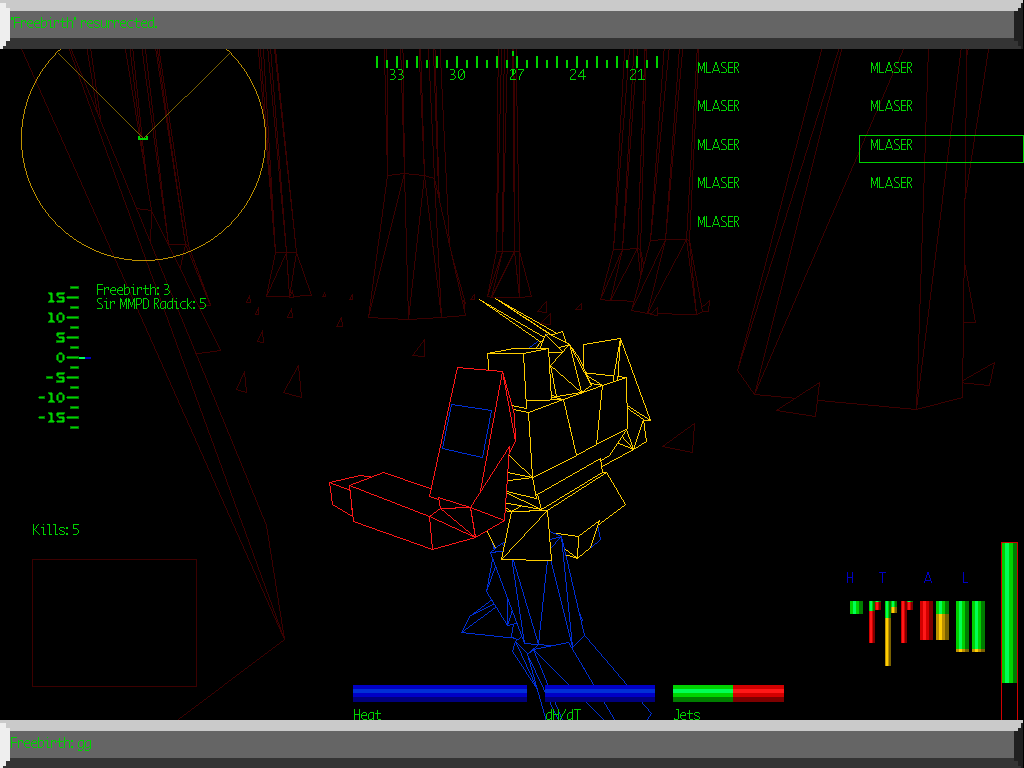Click the Heat bar gauge
Screen dimensions: 1024x768
click(440, 691)
